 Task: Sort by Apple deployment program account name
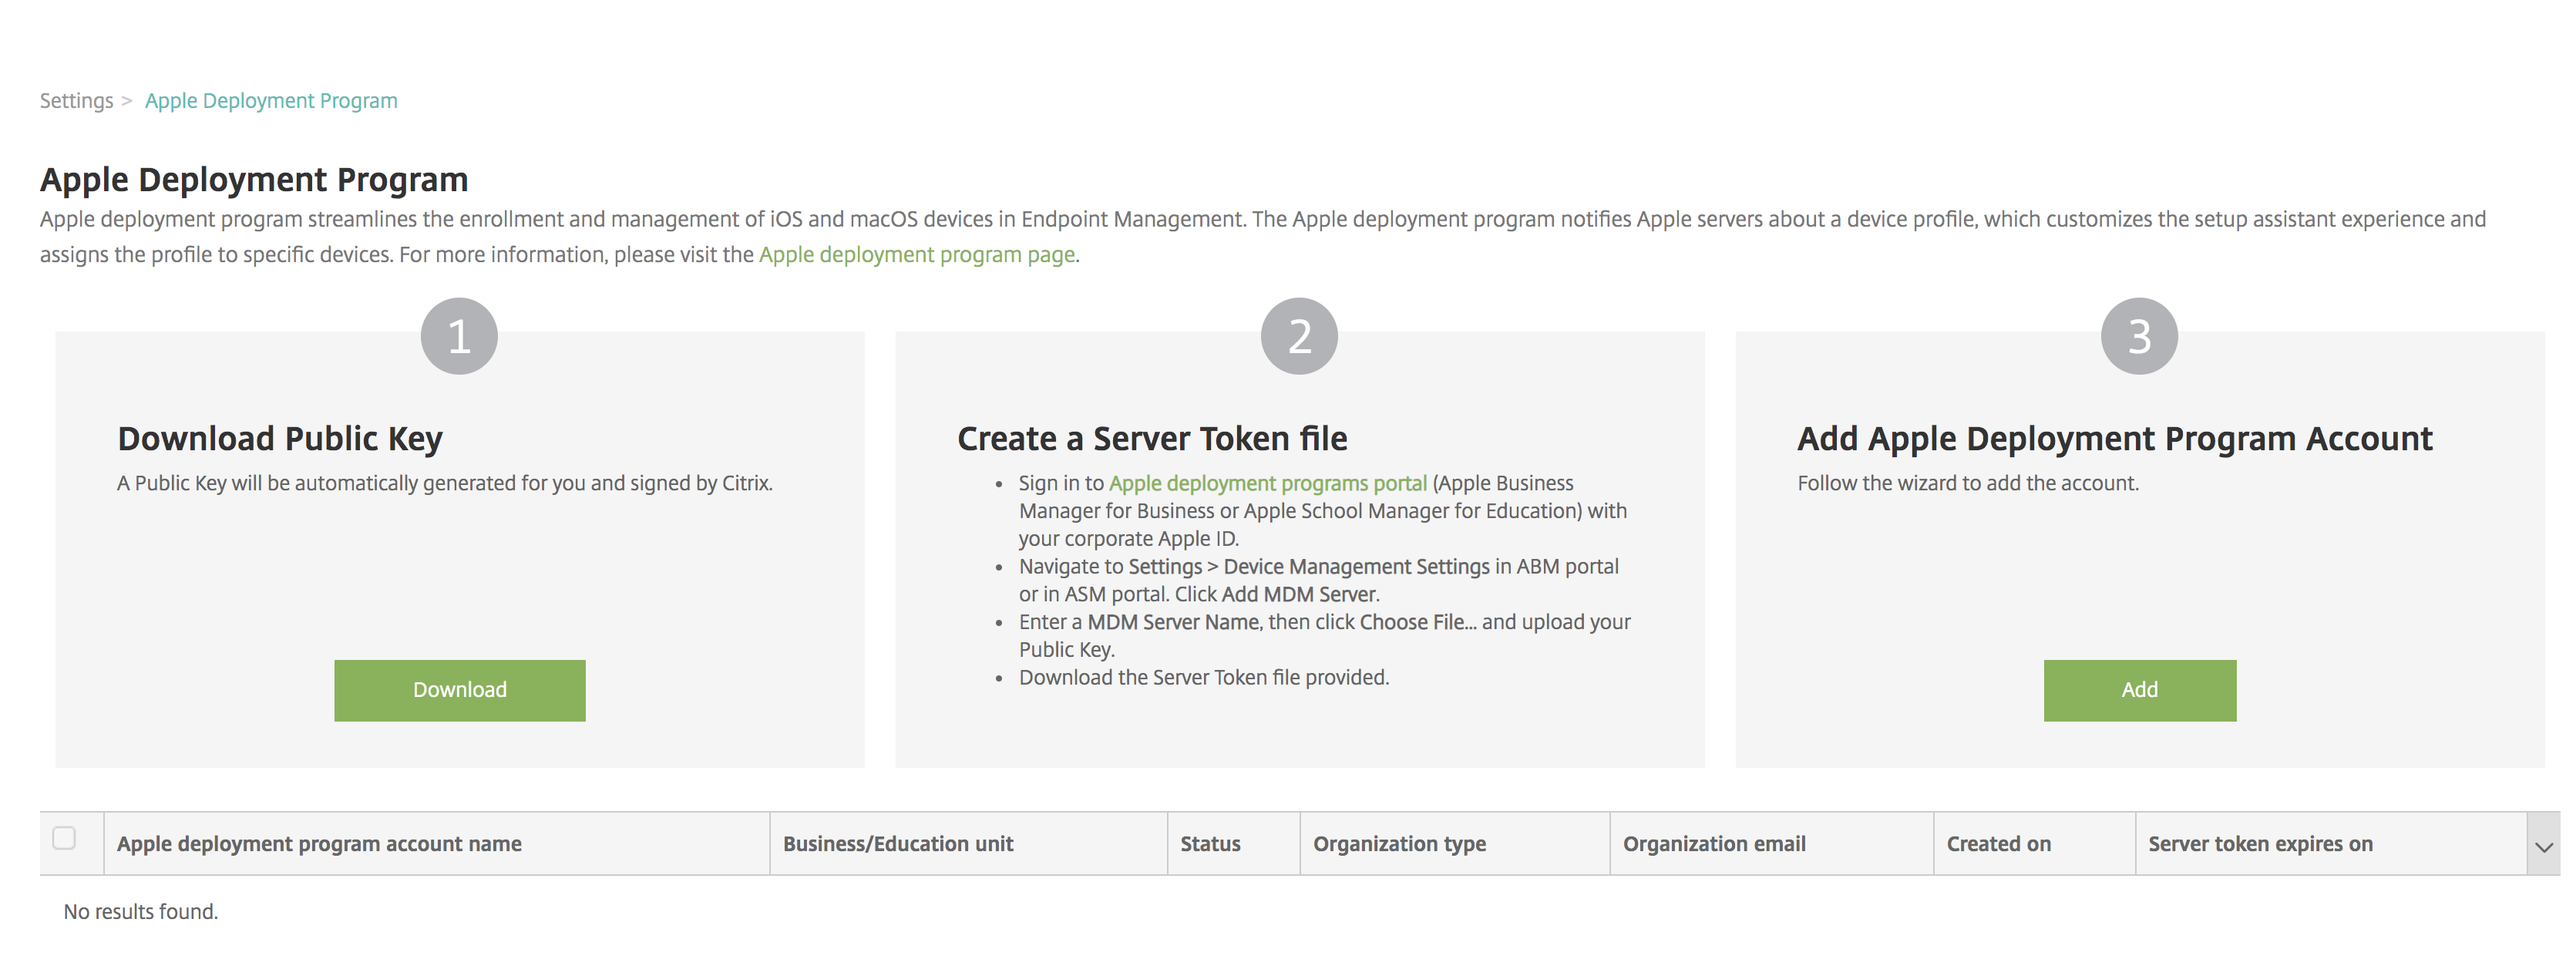coord(319,844)
